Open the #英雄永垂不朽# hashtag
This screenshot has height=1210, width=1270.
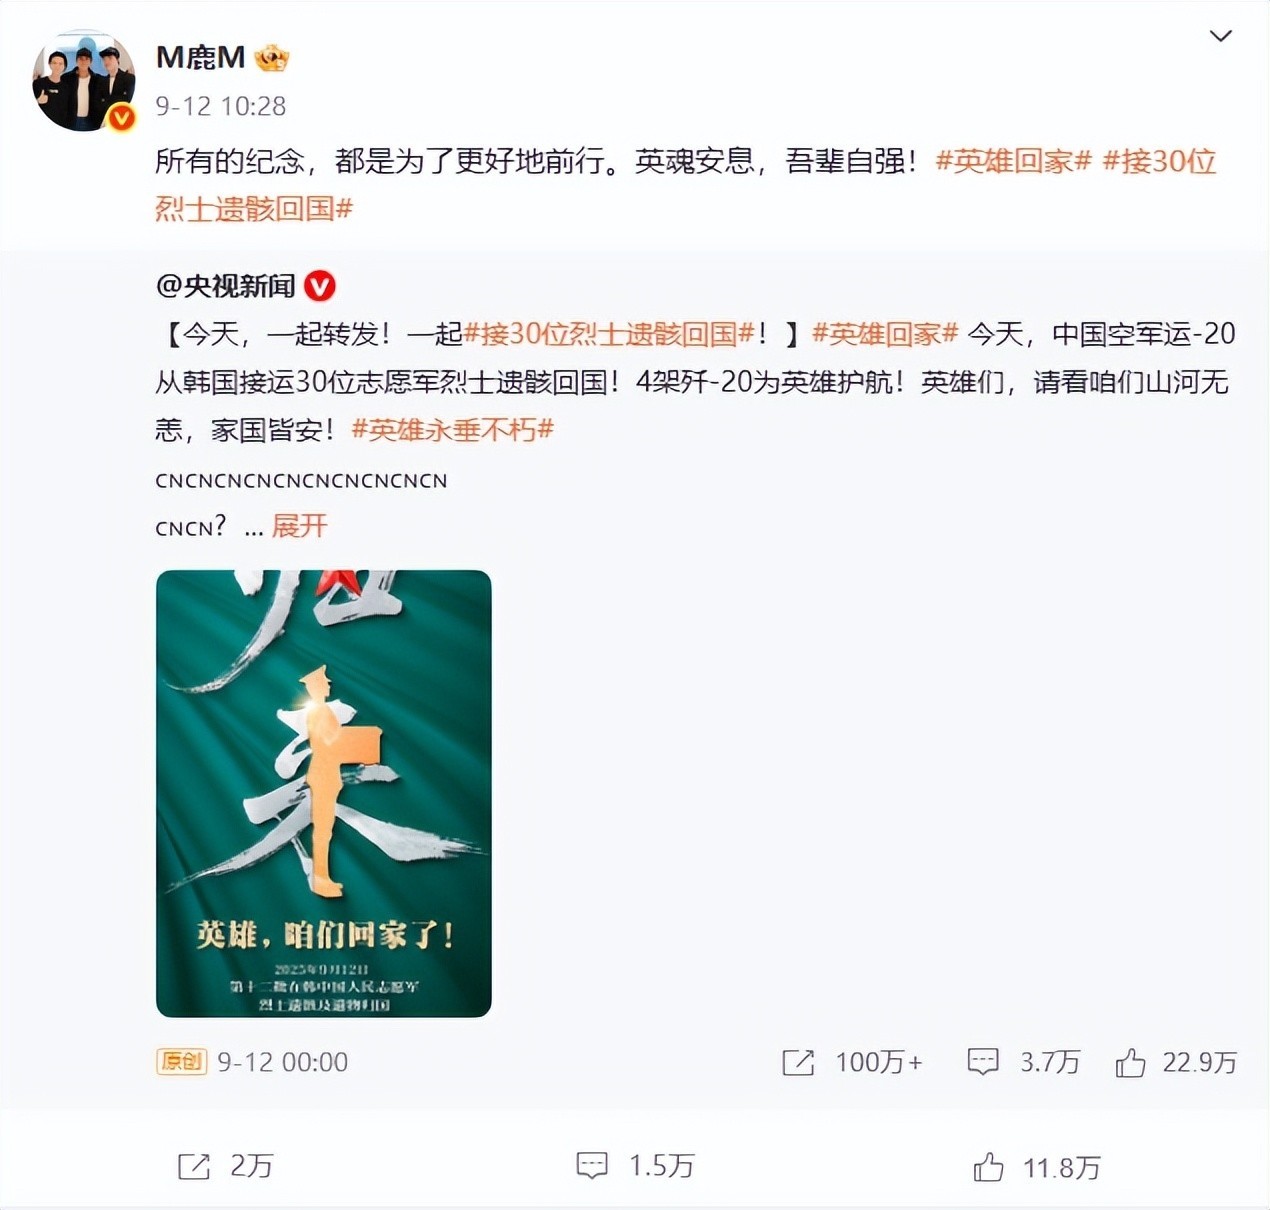(453, 430)
